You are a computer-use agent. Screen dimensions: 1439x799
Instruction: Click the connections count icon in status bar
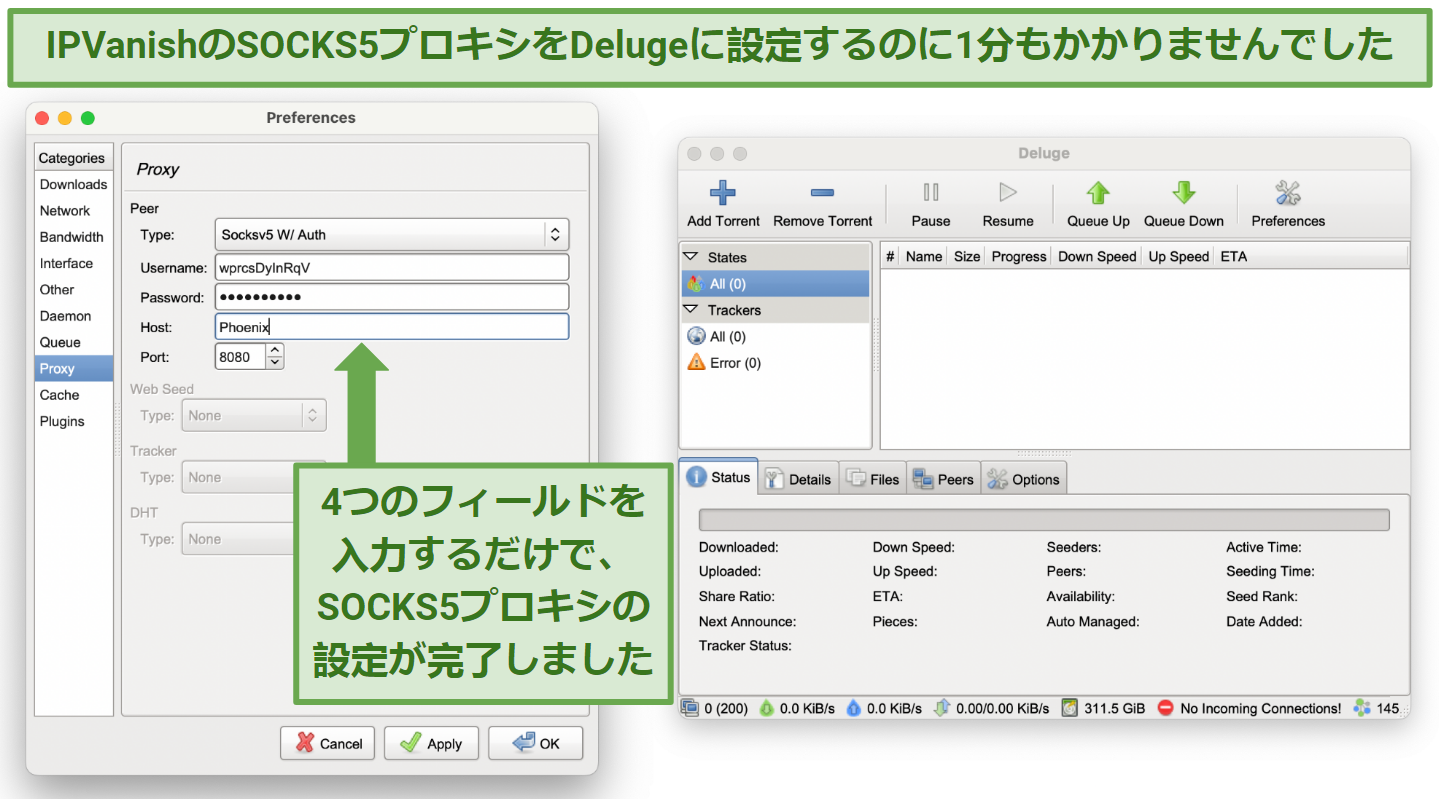(x=690, y=708)
